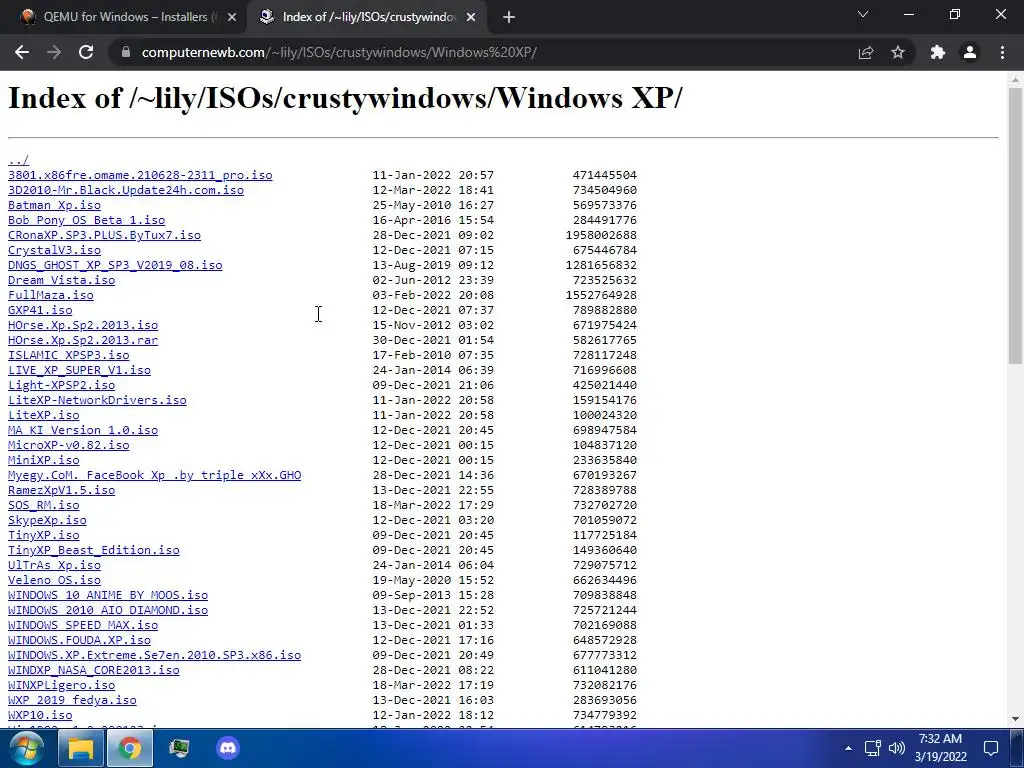Download WINDOWS_10_ANIME_BY_MOOS.iso
1024x768 pixels.
coord(108,596)
